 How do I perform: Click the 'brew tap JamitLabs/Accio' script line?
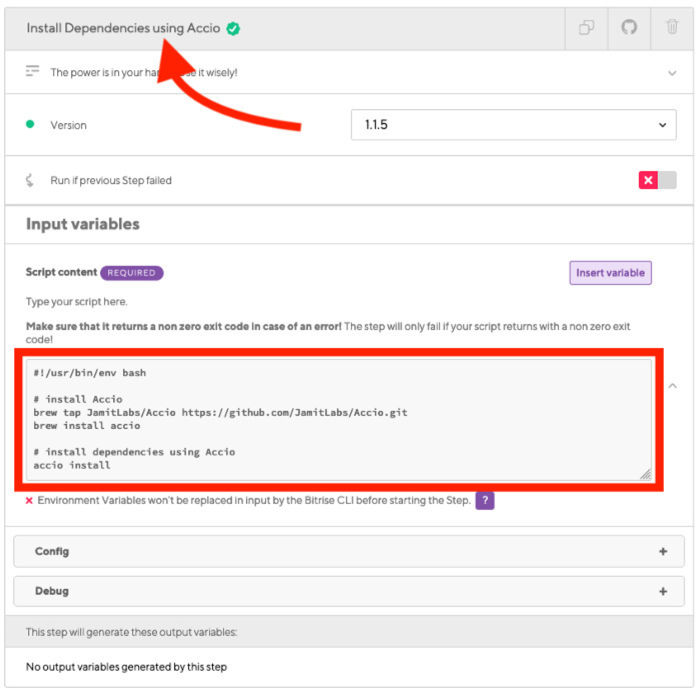[x=220, y=413]
